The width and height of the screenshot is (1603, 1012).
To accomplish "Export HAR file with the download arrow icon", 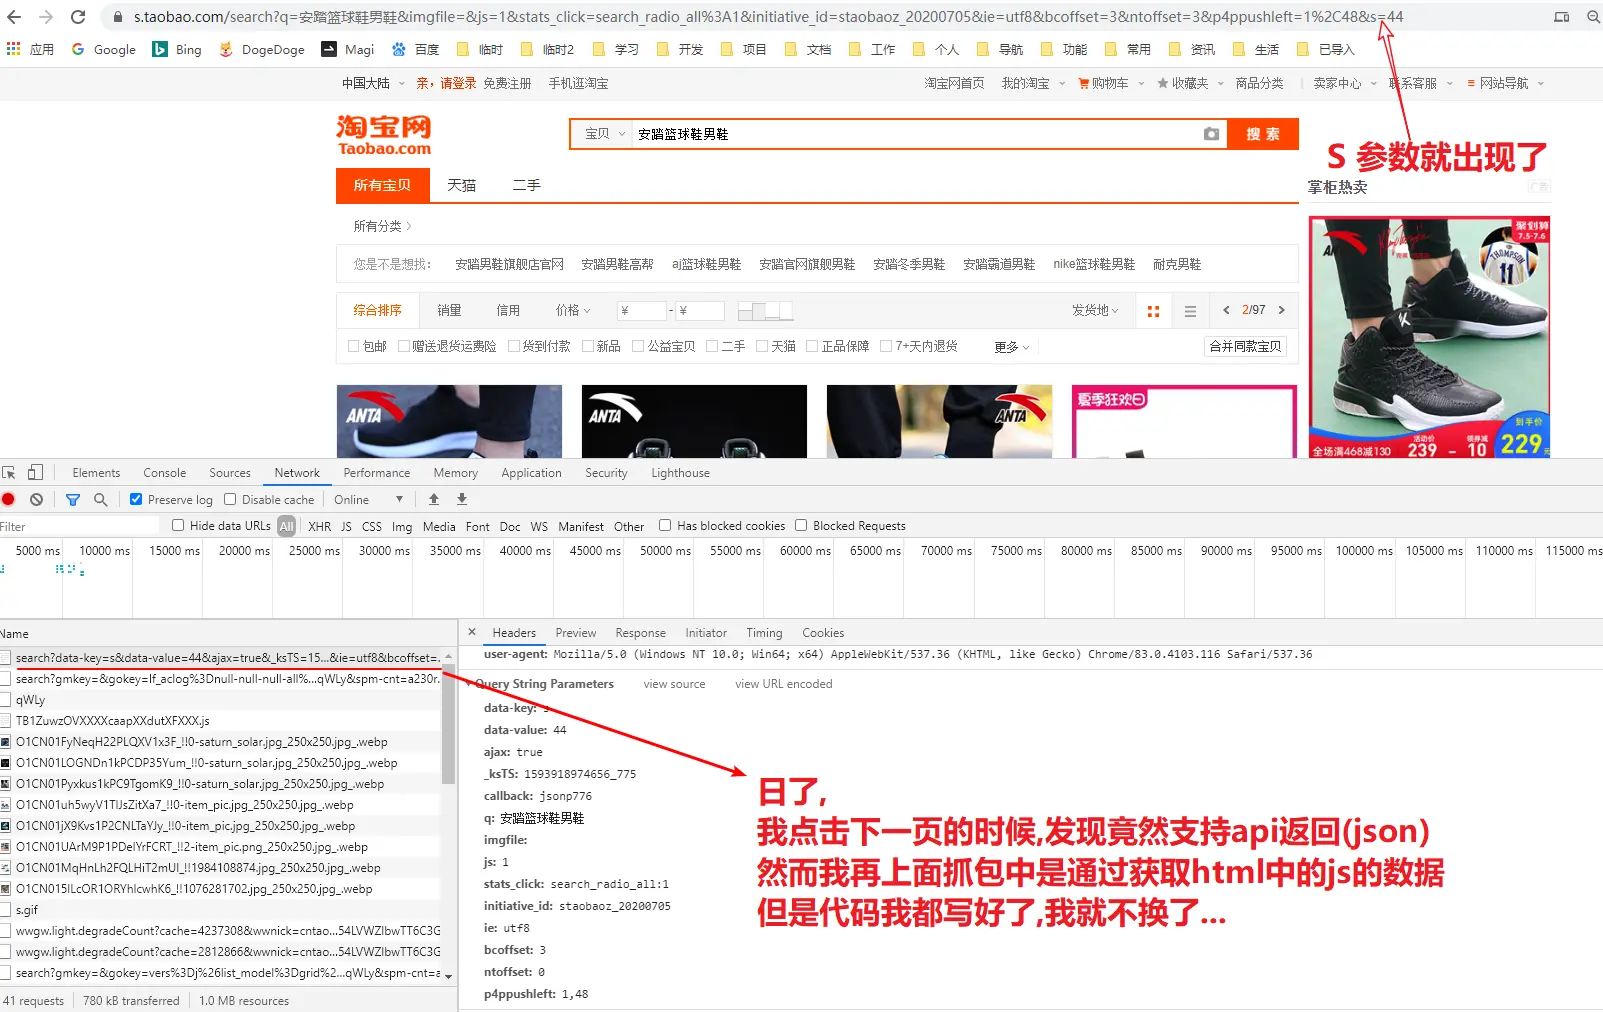I will point(461,499).
